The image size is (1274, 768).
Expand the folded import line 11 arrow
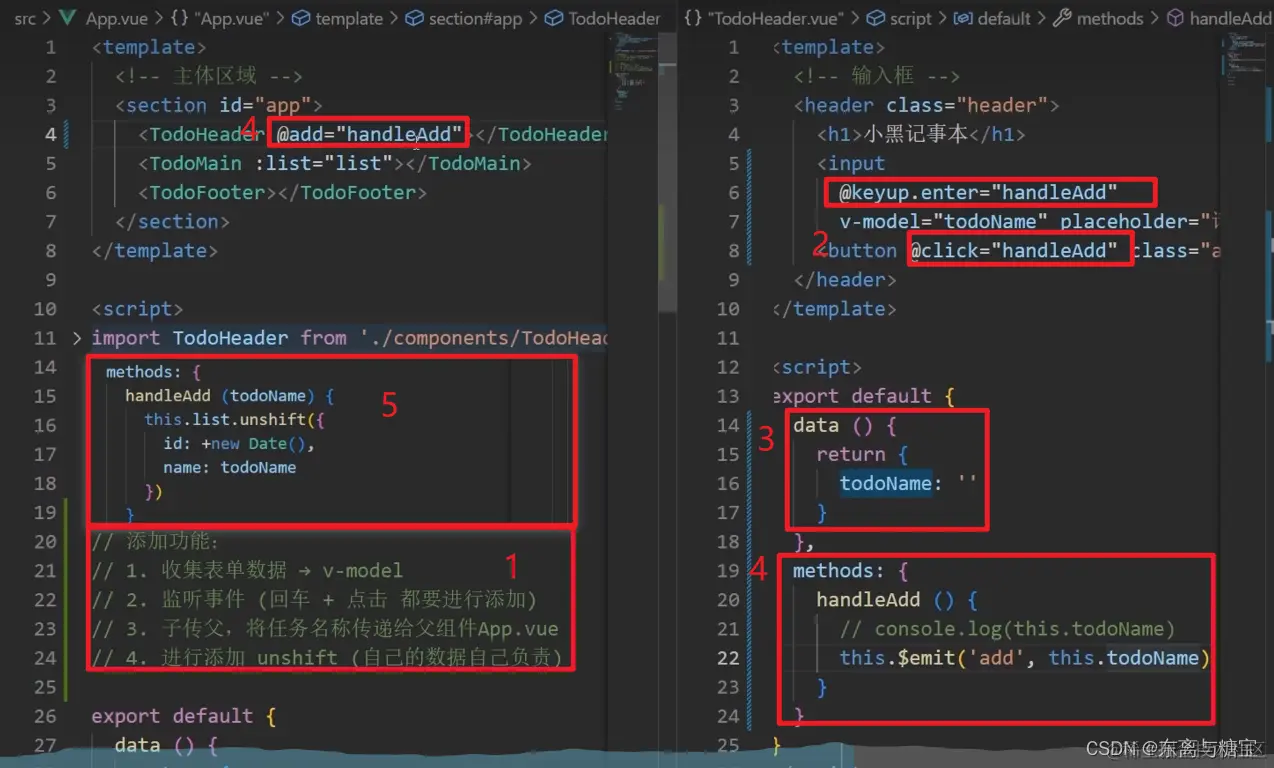77,339
